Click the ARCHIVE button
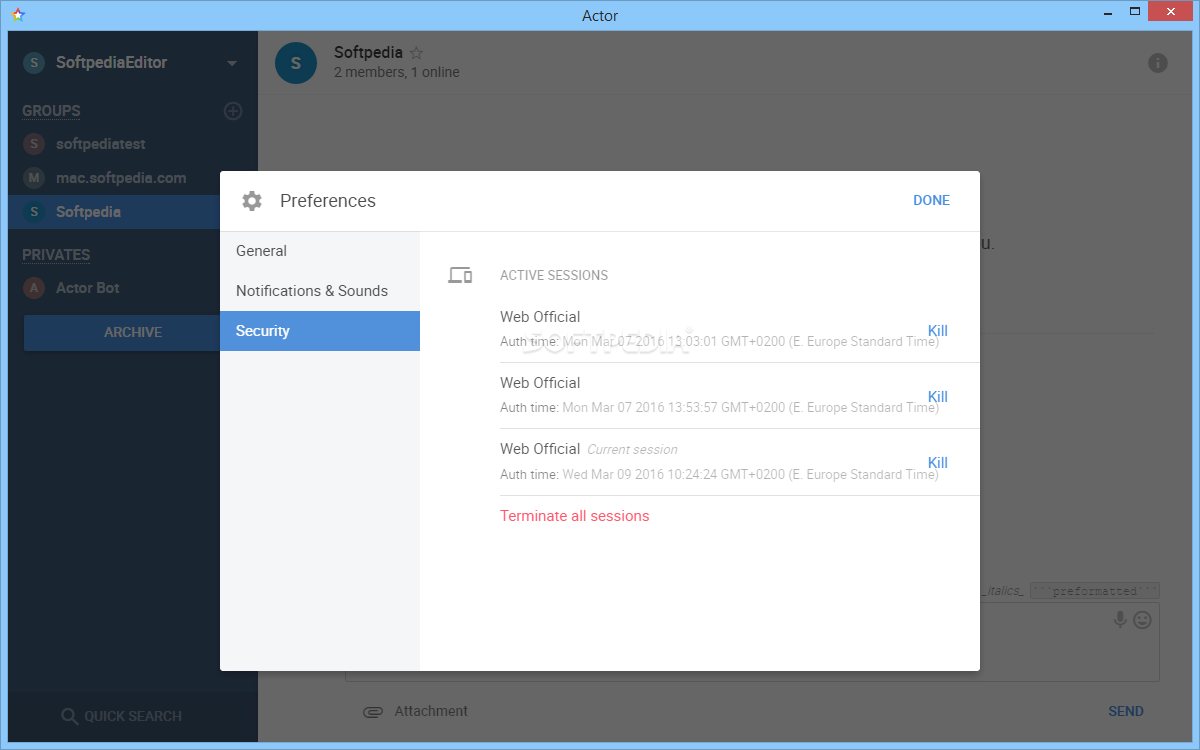Screen dimensions: 1200x750 point(133,332)
